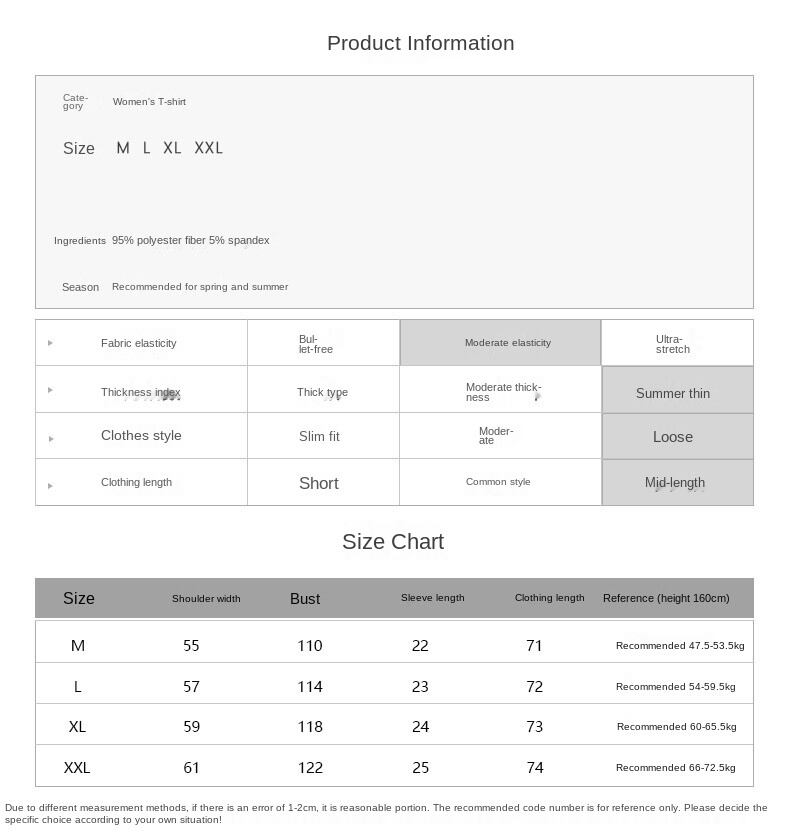Viewport: 790px width, 838px height.
Task: Select the Slim fit option
Action: pyautogui.click(x=319, y=437)
